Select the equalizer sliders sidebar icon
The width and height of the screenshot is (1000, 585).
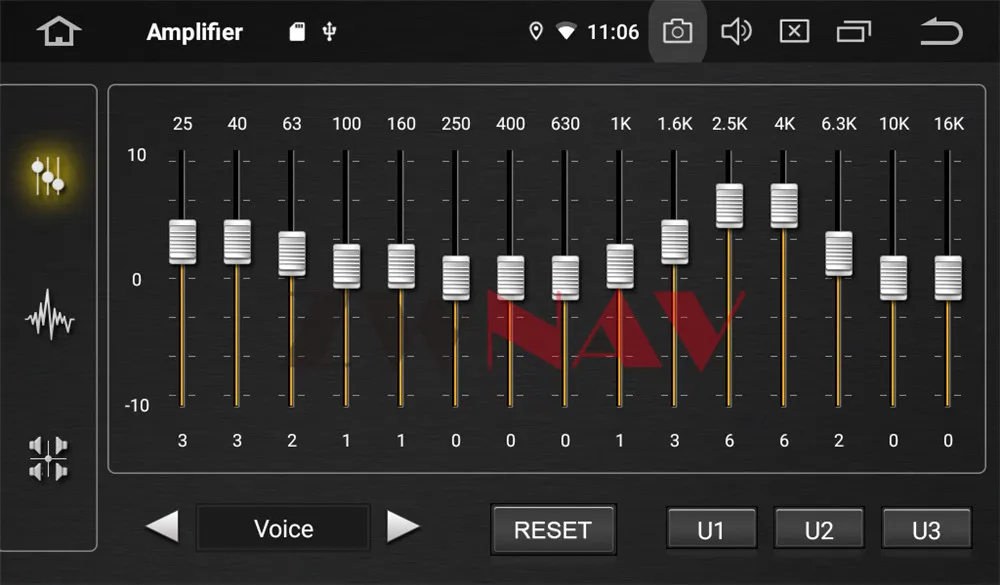tap(48, 176)
